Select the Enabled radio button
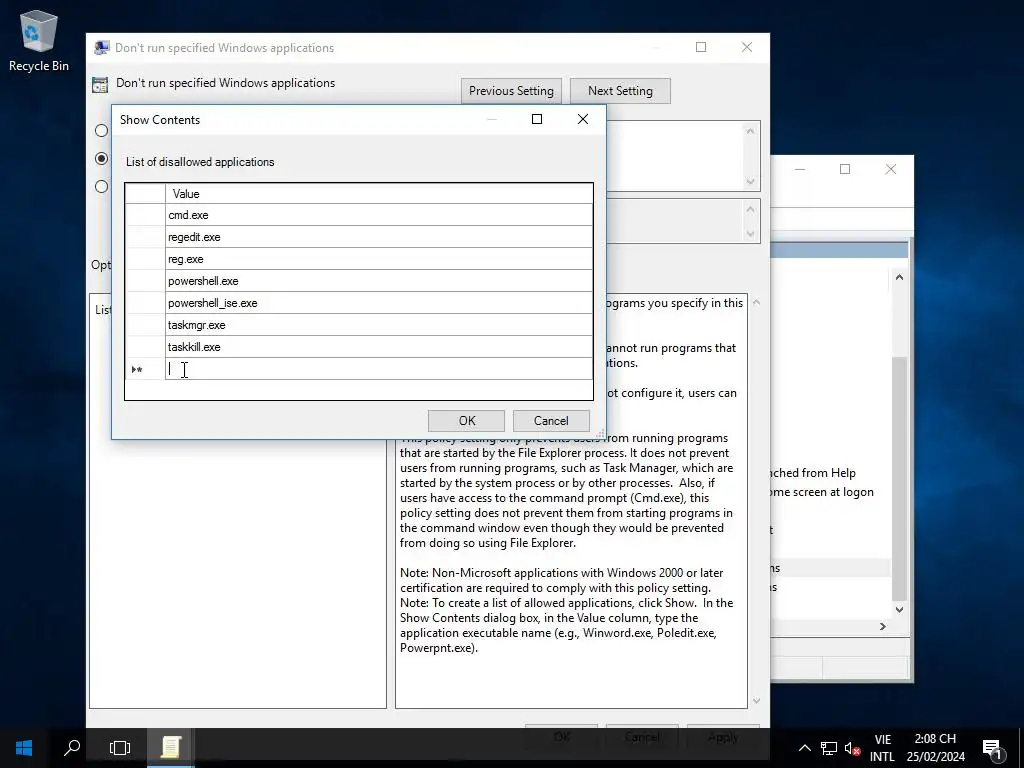 coord(101,159)
